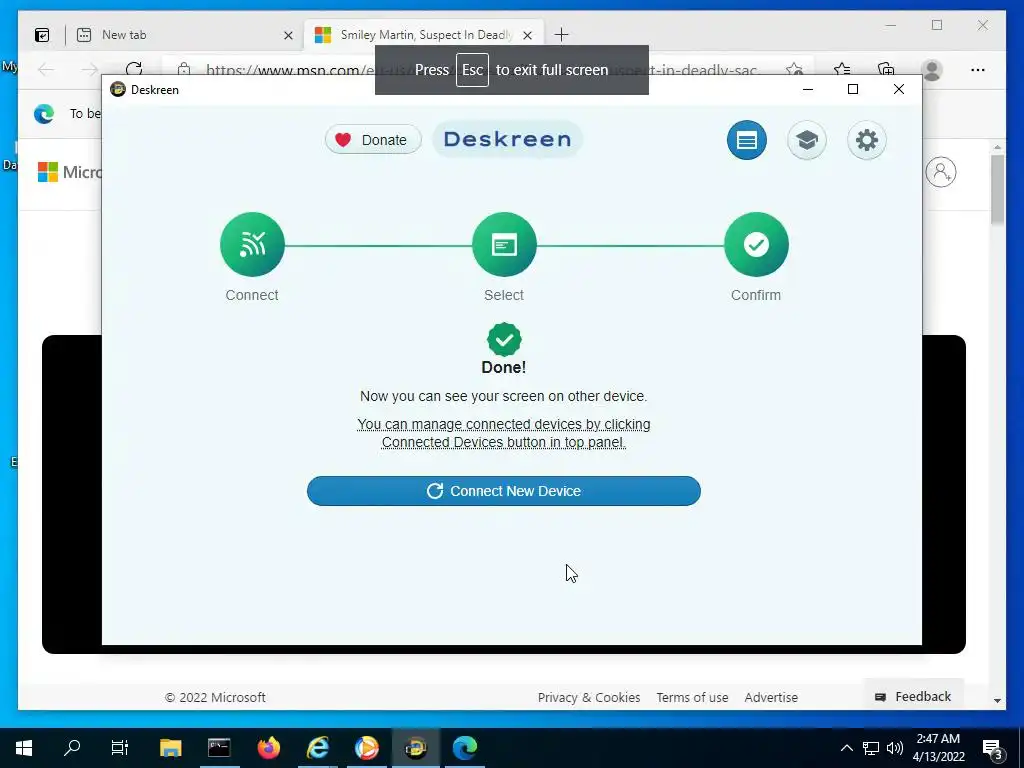
Task: Open the taskbar clock and date
Action: point(938,748)
